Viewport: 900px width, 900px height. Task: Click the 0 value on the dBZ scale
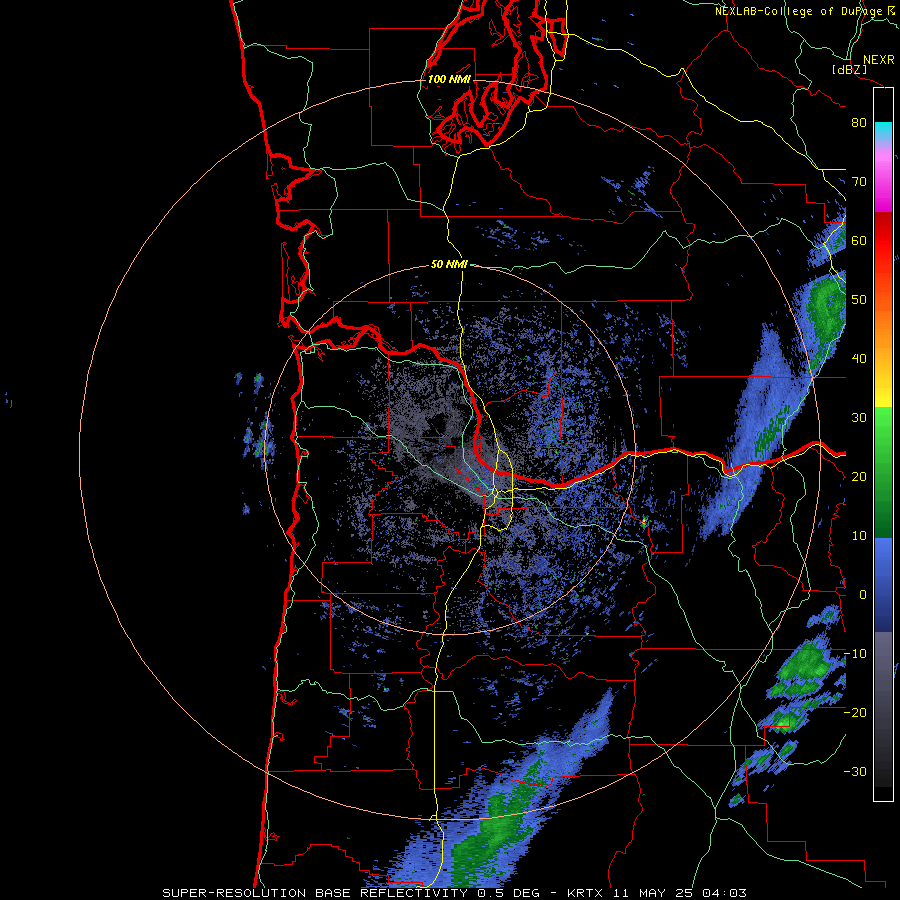[x=863, y=595]
